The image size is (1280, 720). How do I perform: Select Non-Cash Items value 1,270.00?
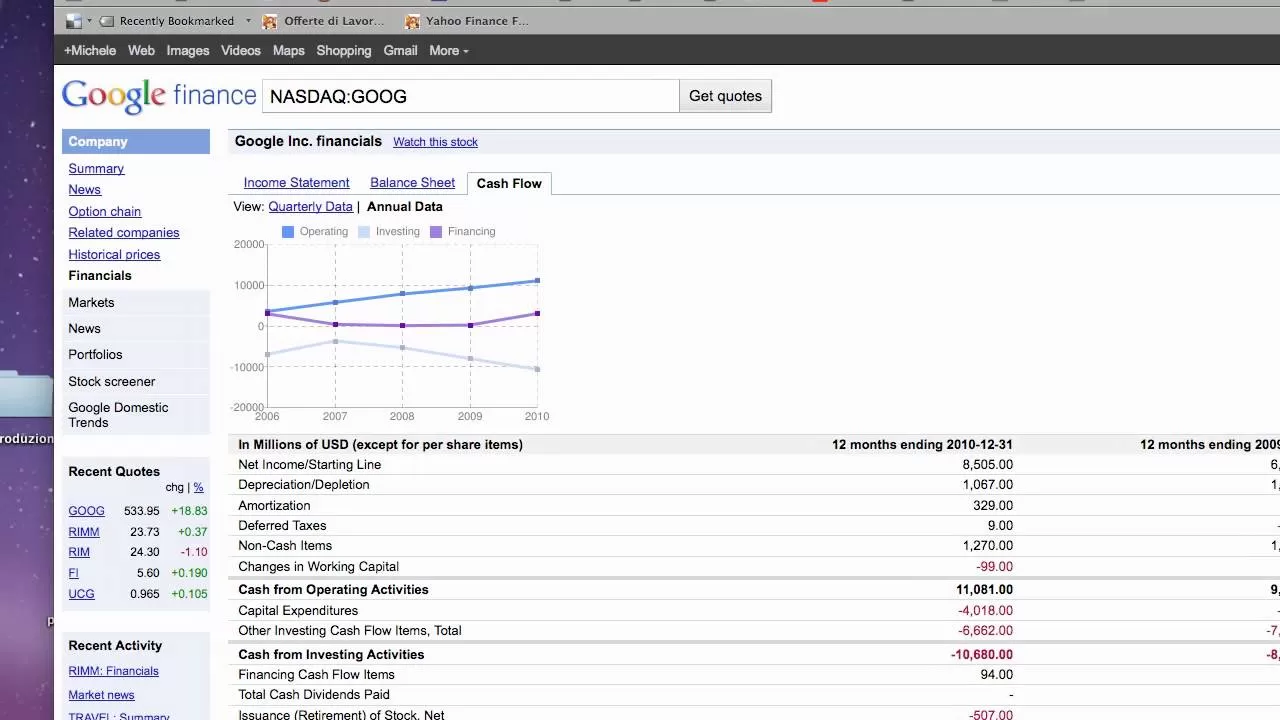987,545
